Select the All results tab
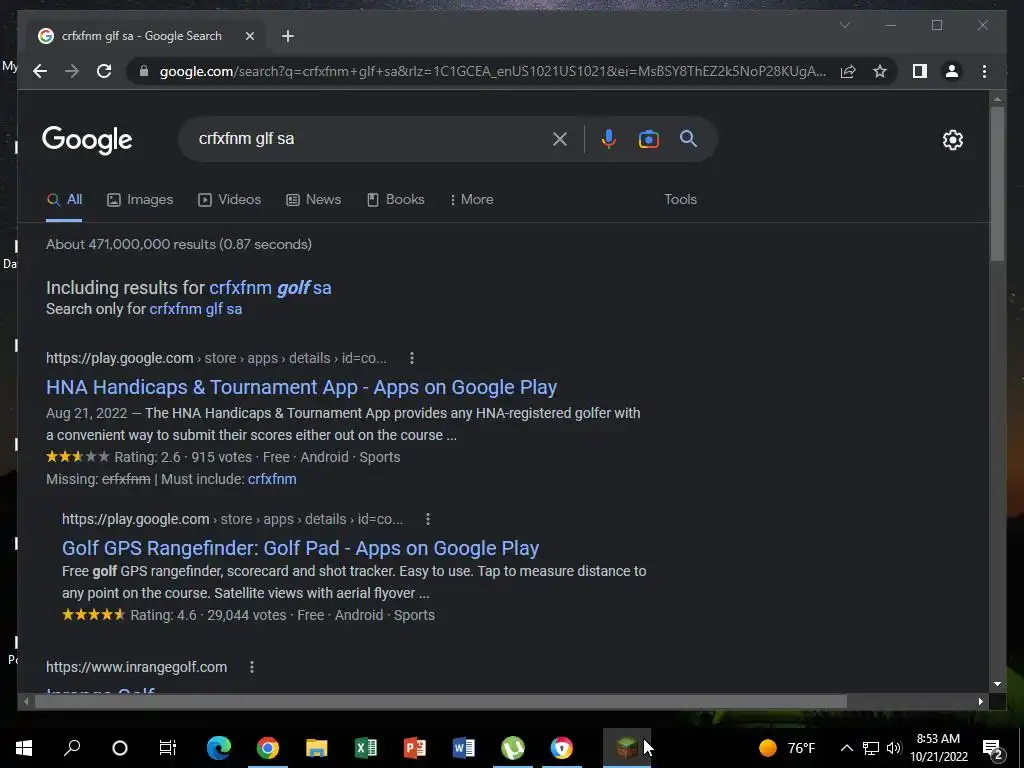1024x768 pixels. 64,199
